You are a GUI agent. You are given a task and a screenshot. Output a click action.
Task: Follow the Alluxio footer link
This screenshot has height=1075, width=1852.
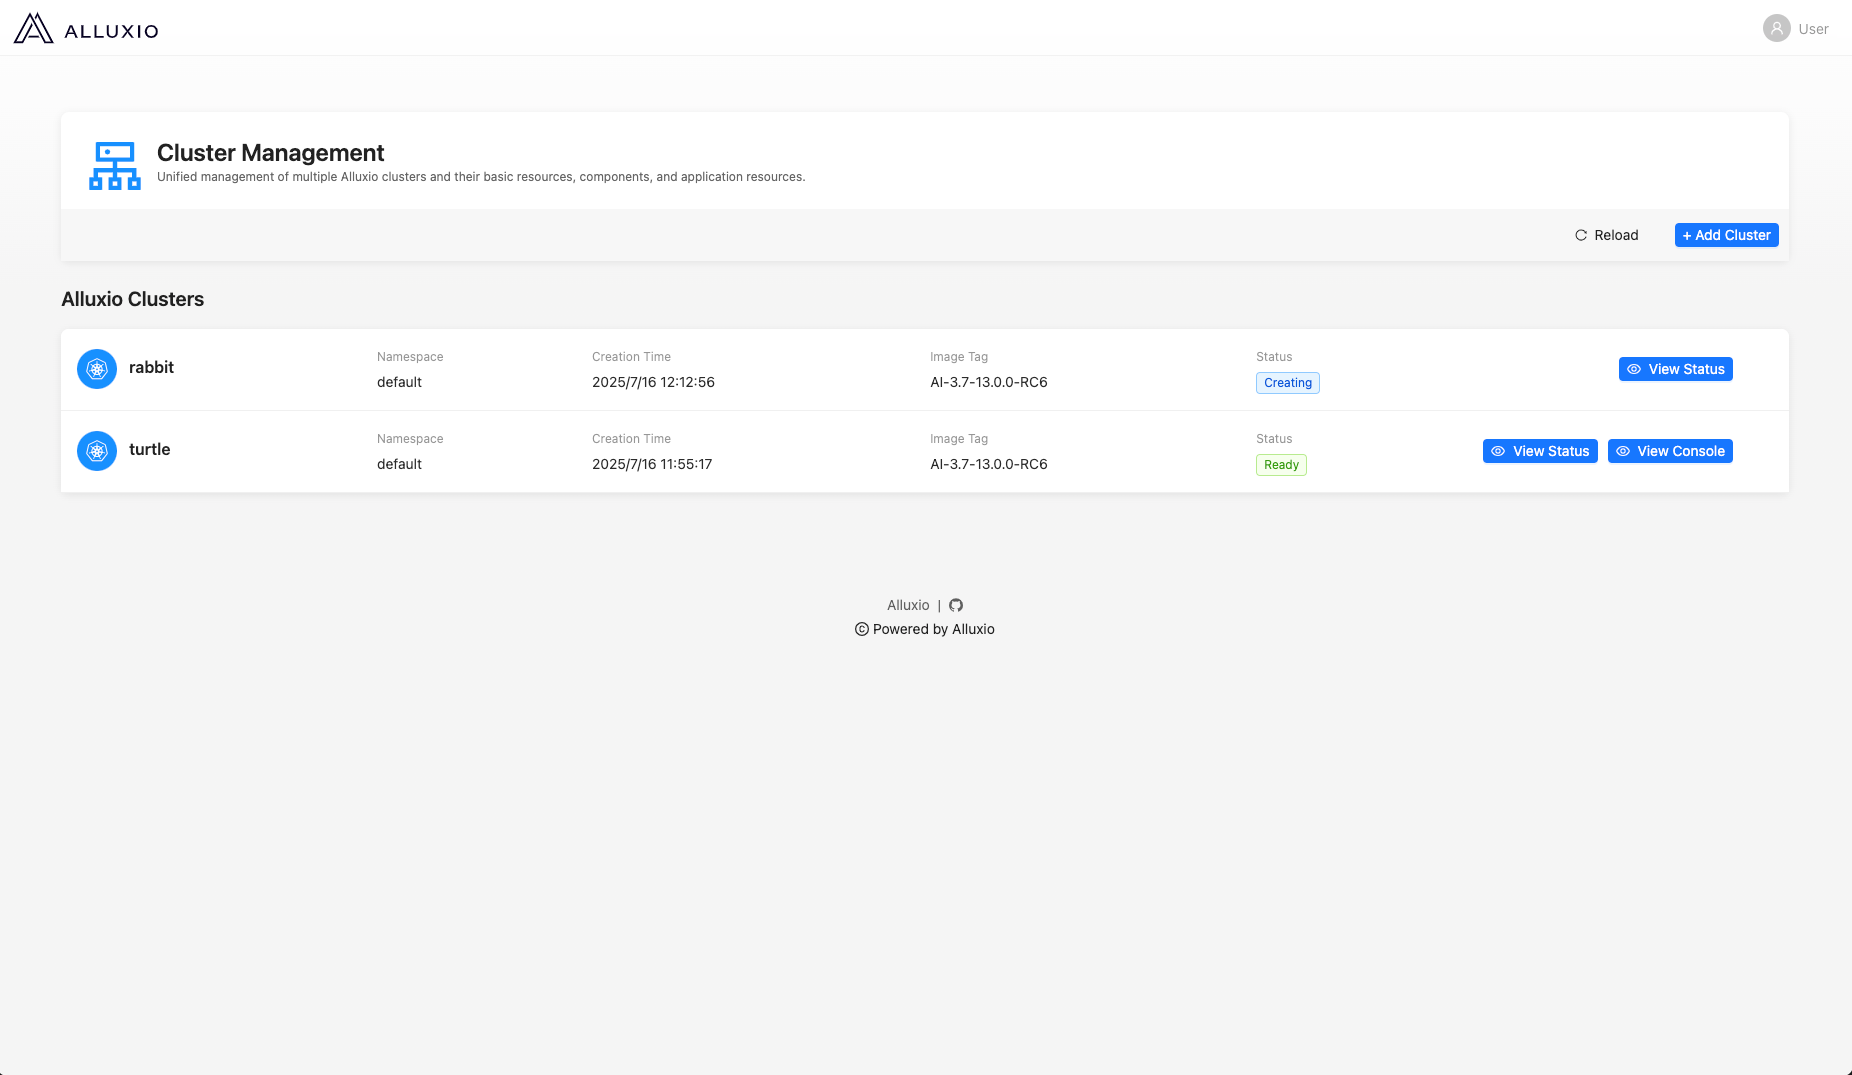click(x=908, y=605)
